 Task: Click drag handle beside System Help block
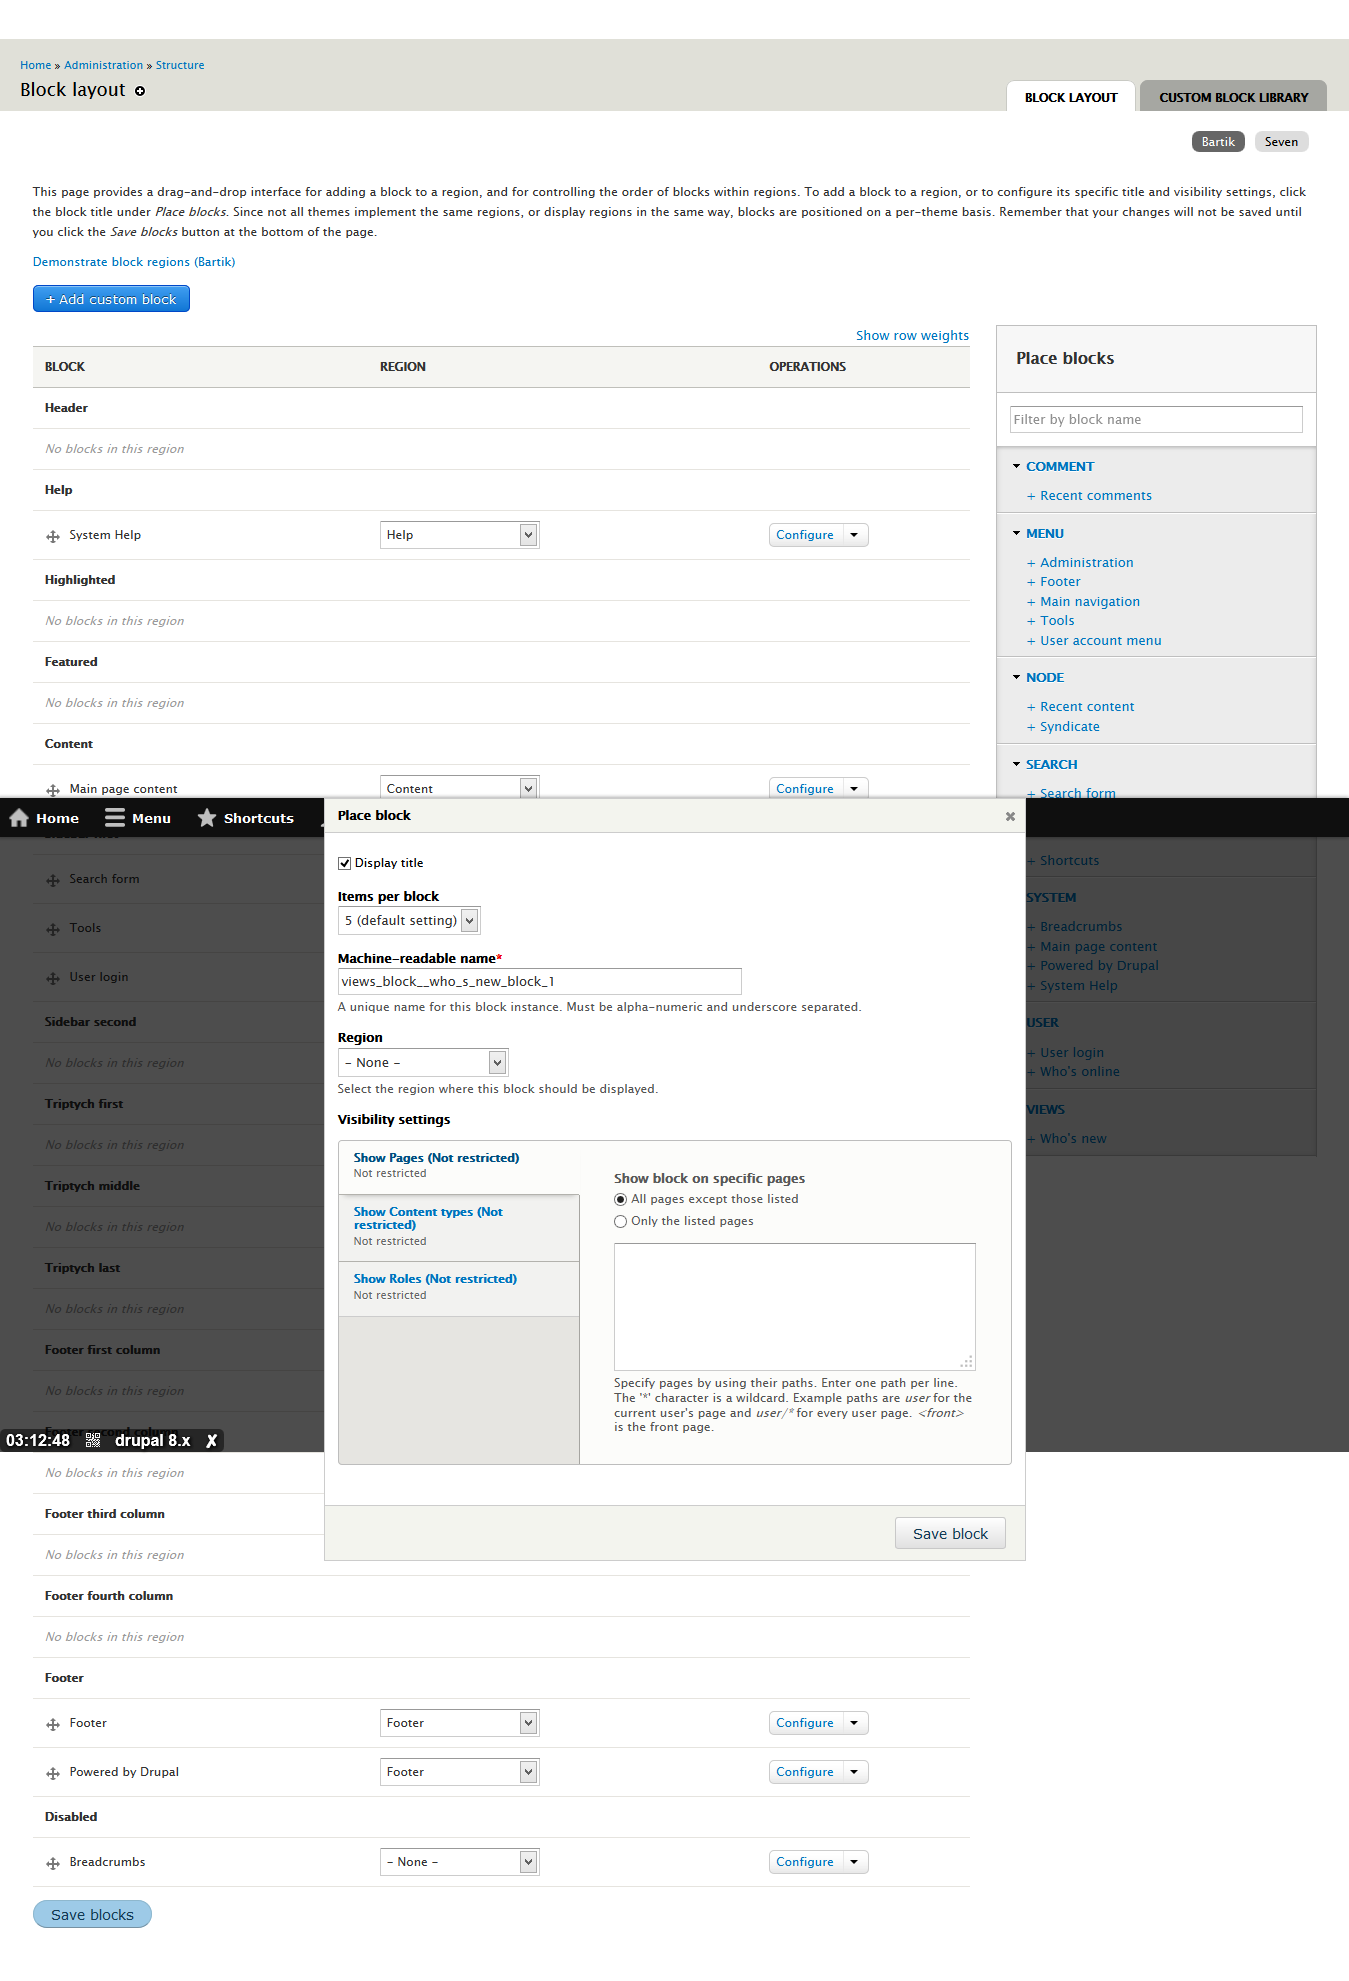click(53, 536)
